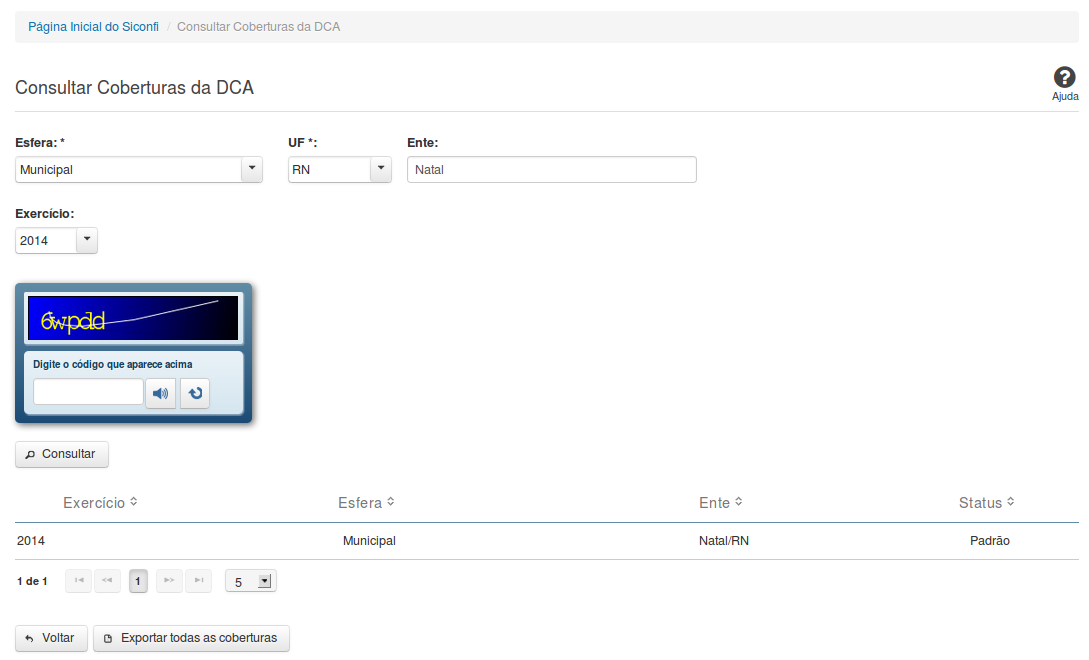The width and height of the screenshot is (1089, 660).
Task: Refresh the captcha code
Action: coord(195,393)
